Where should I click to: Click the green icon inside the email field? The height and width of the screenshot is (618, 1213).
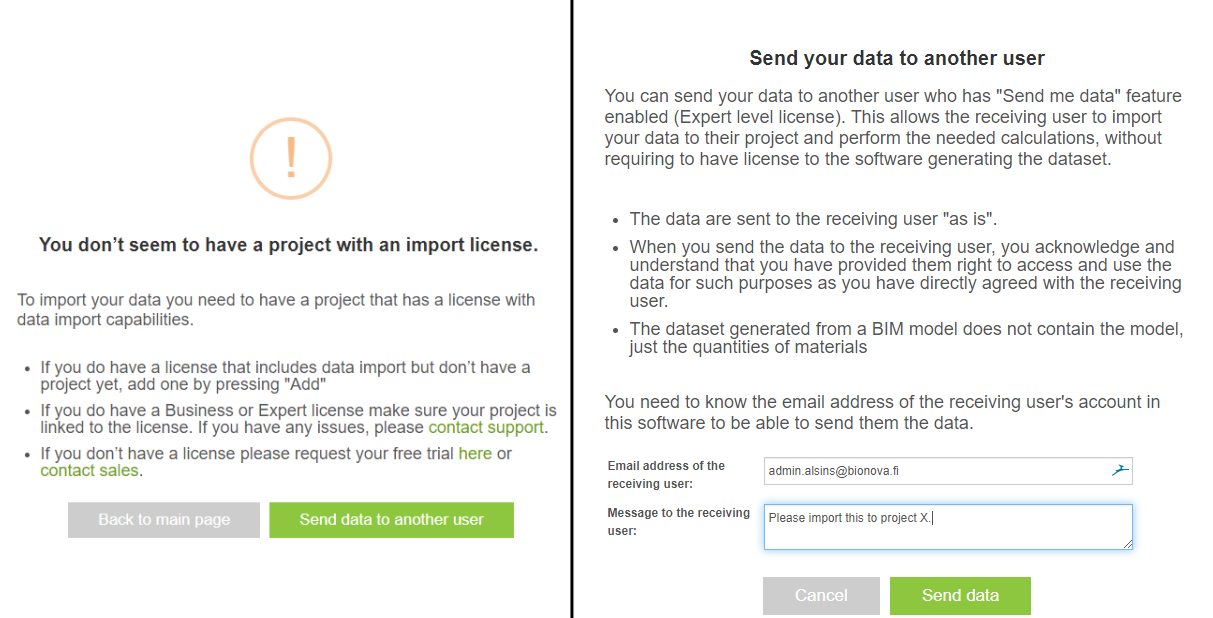[x=1120, y=470]
